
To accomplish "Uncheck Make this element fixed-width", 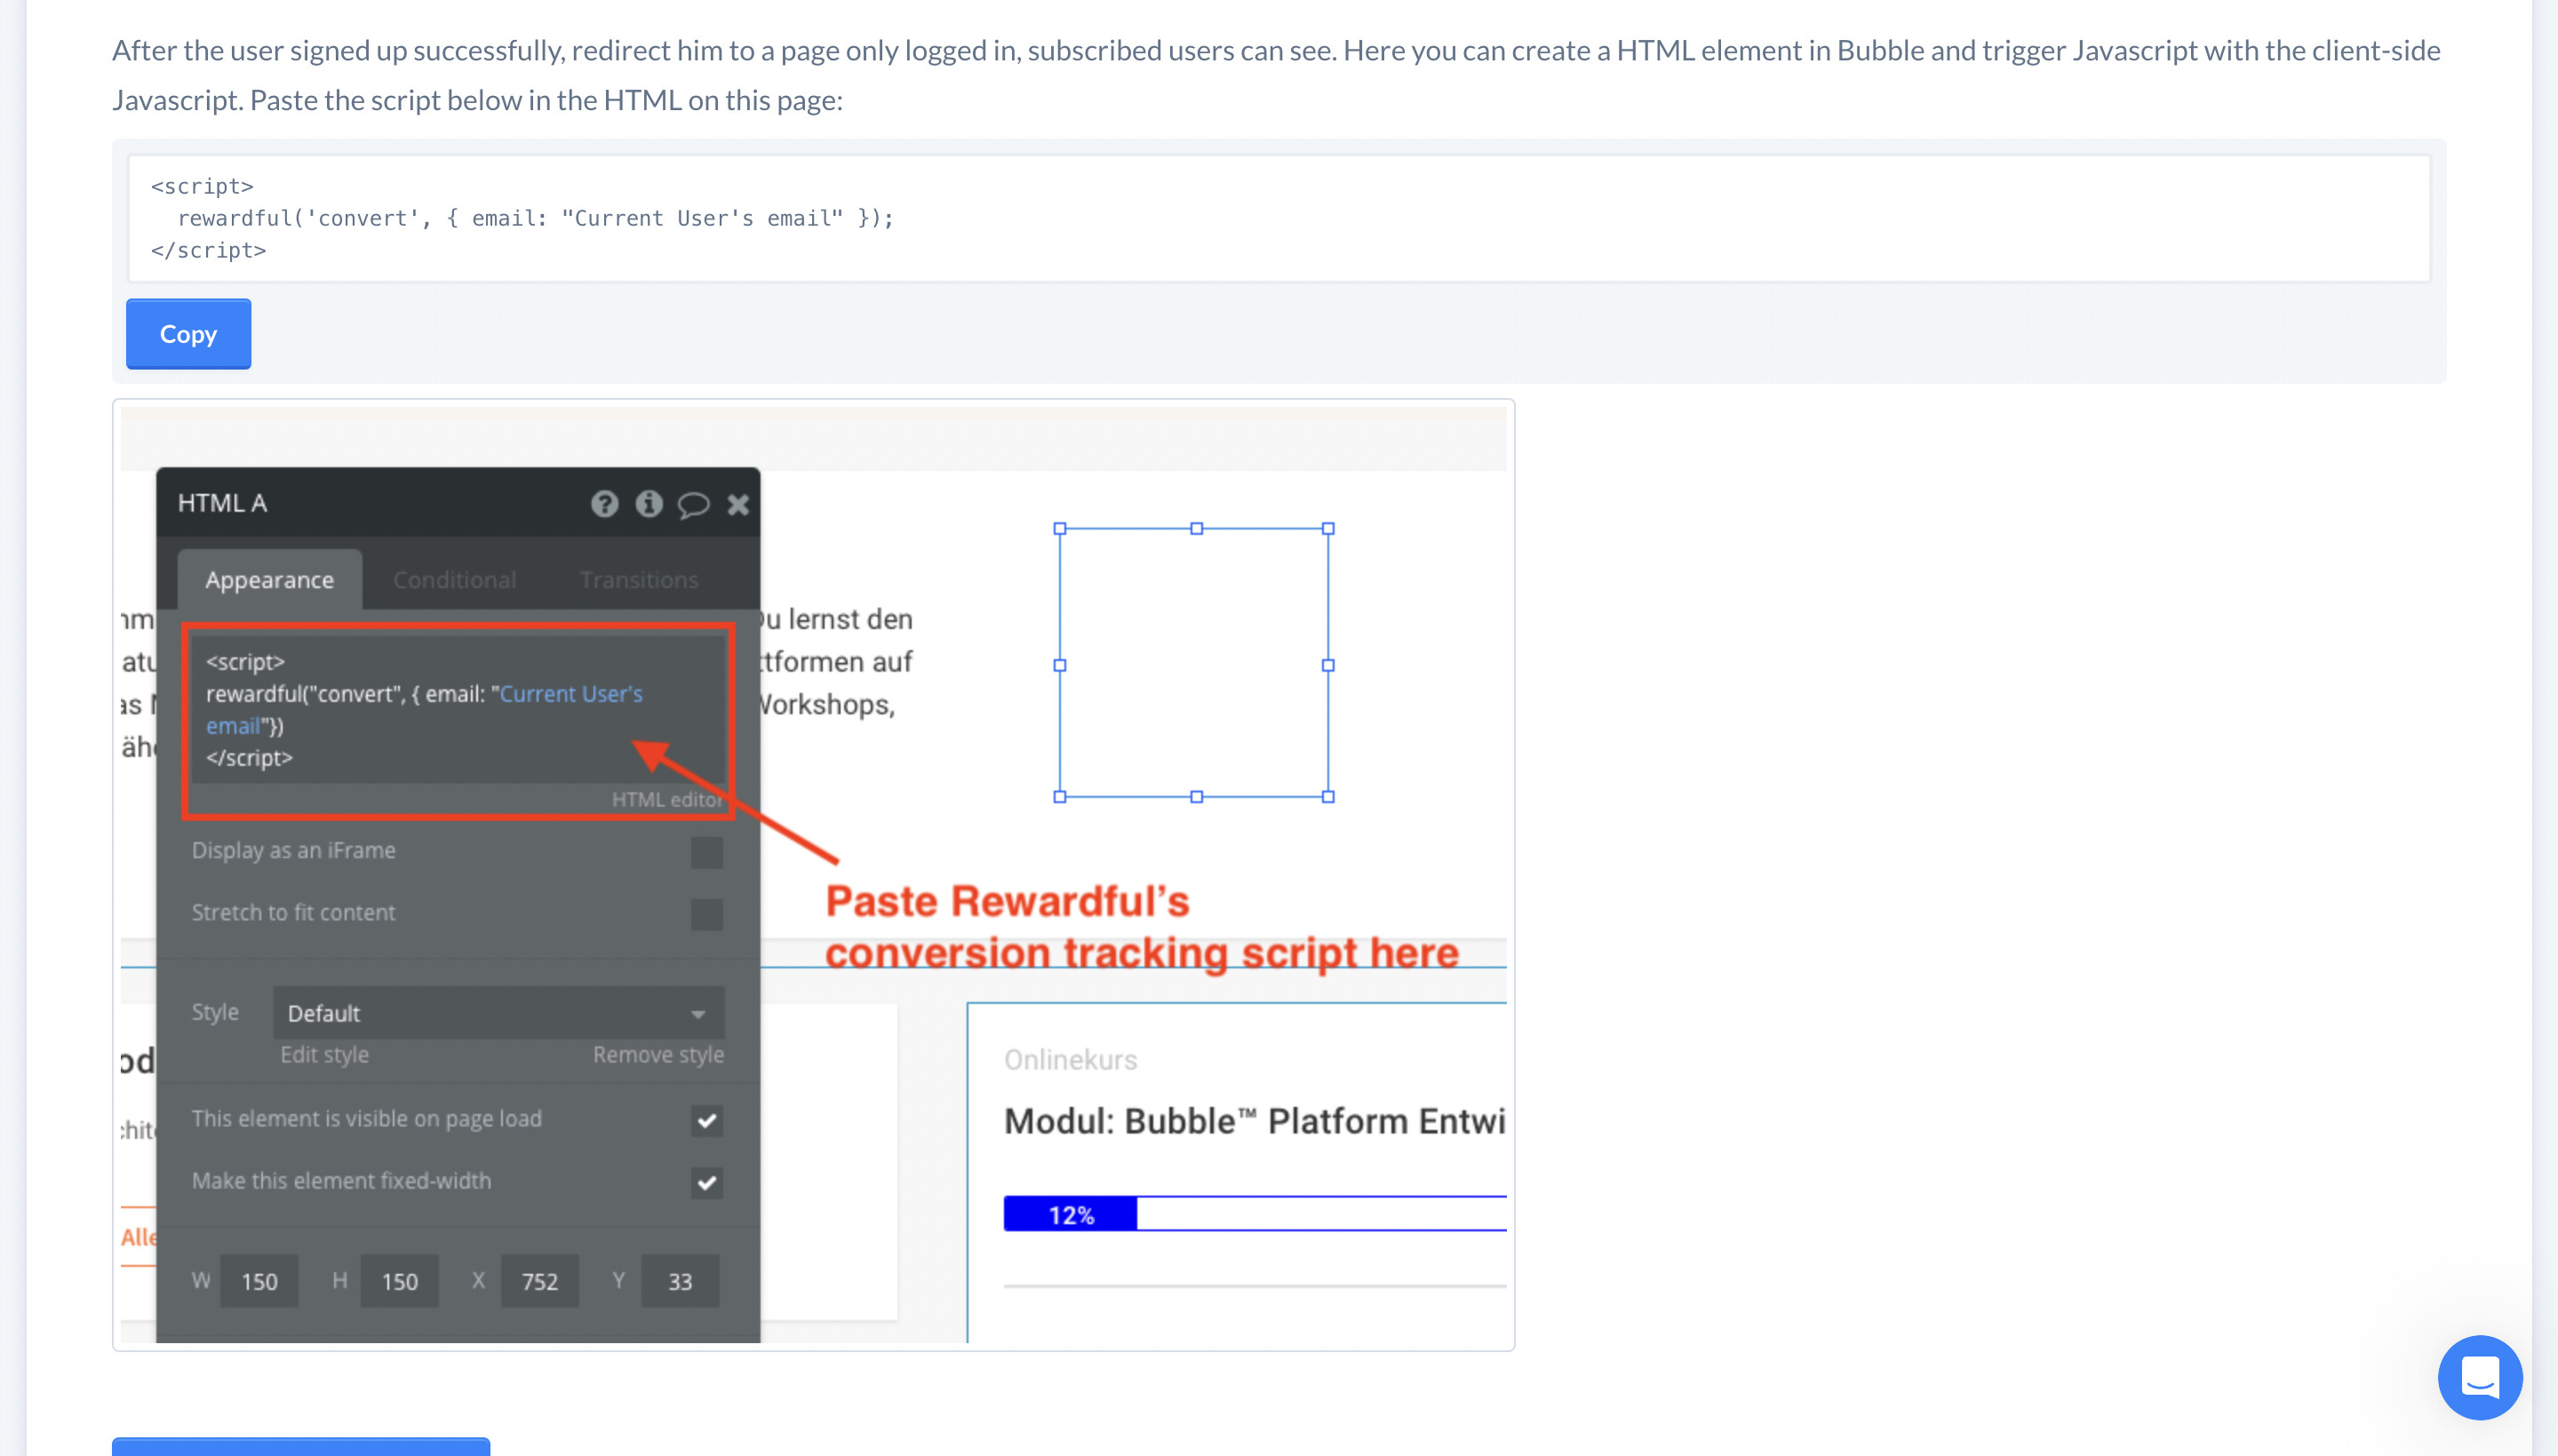I will click(x=706, y=1182).
